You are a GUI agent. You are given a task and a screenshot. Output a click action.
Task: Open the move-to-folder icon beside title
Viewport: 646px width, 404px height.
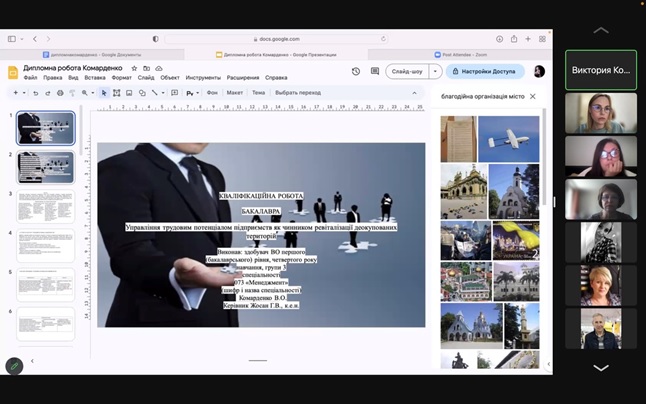coord(146,68)
